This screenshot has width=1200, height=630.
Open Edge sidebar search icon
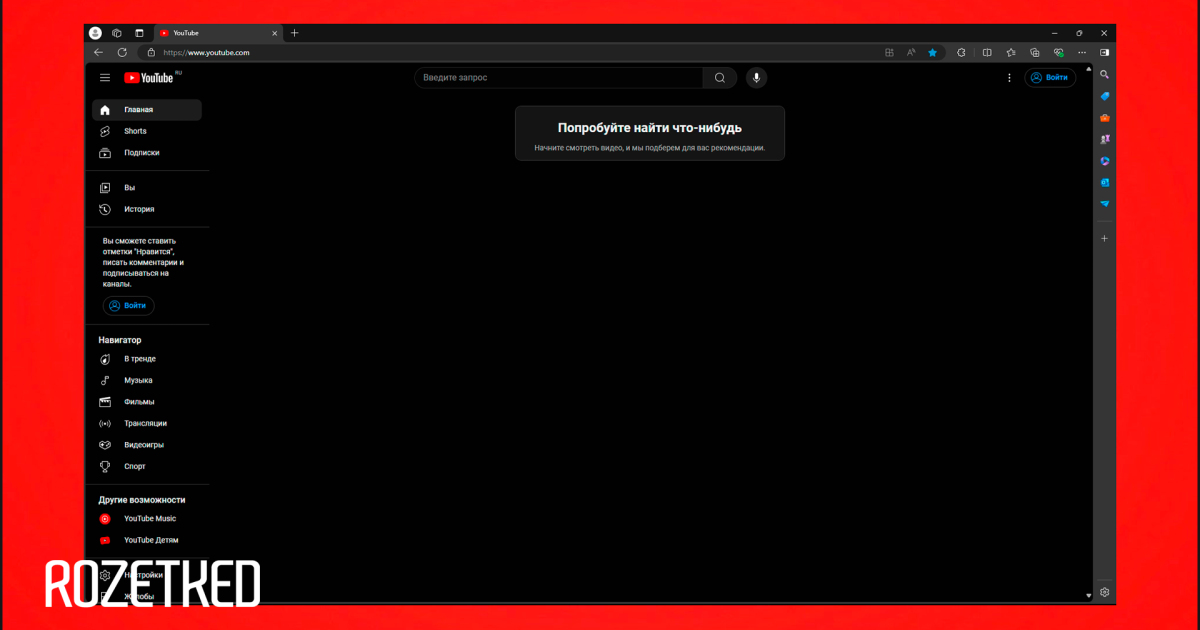(1105, 75)
